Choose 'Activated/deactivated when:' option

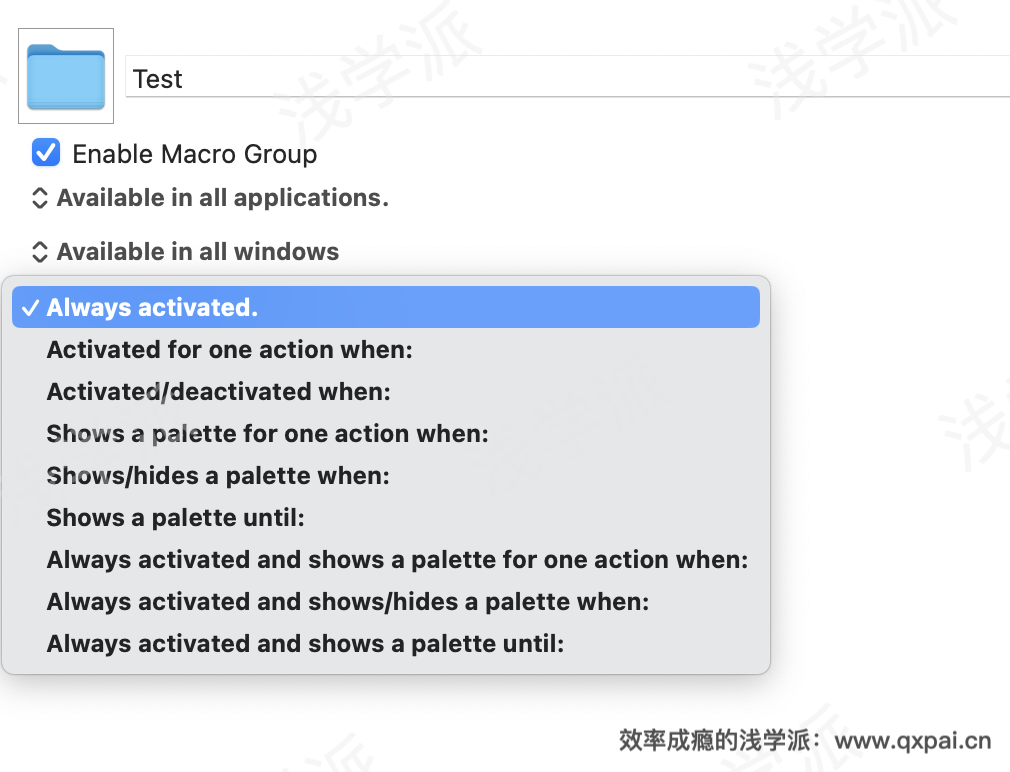click(218, 392)
